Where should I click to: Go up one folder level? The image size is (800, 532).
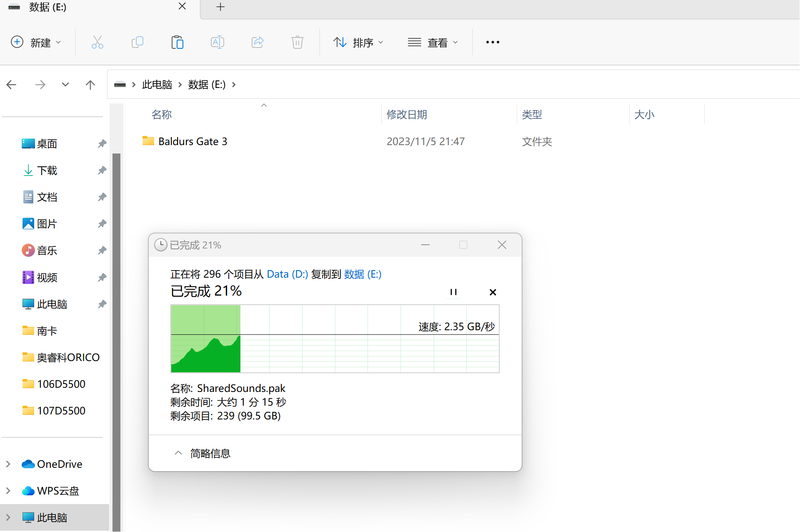click(90, 85)
